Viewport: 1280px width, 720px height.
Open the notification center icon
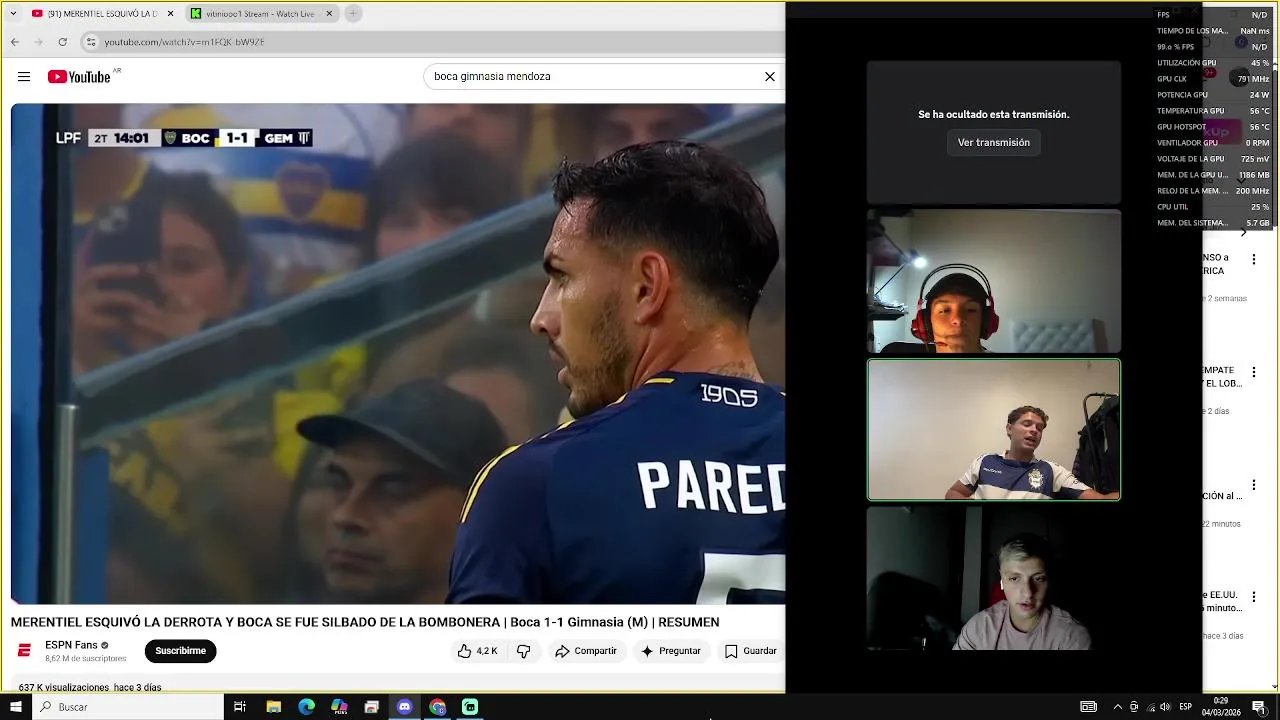coord(1259,707)
